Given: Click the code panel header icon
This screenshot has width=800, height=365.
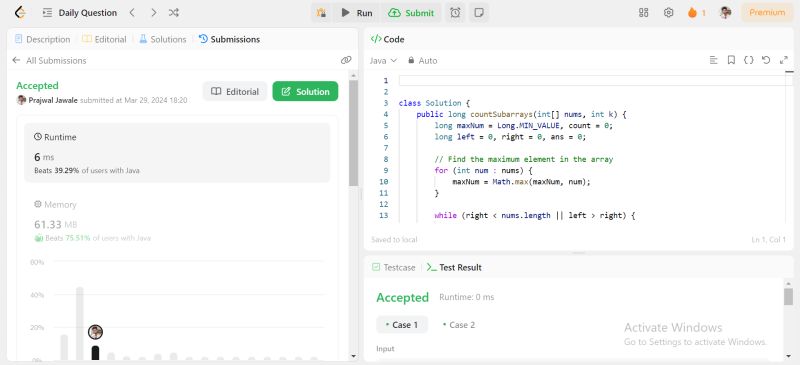Looking at the screenshot, I should 376,39.
